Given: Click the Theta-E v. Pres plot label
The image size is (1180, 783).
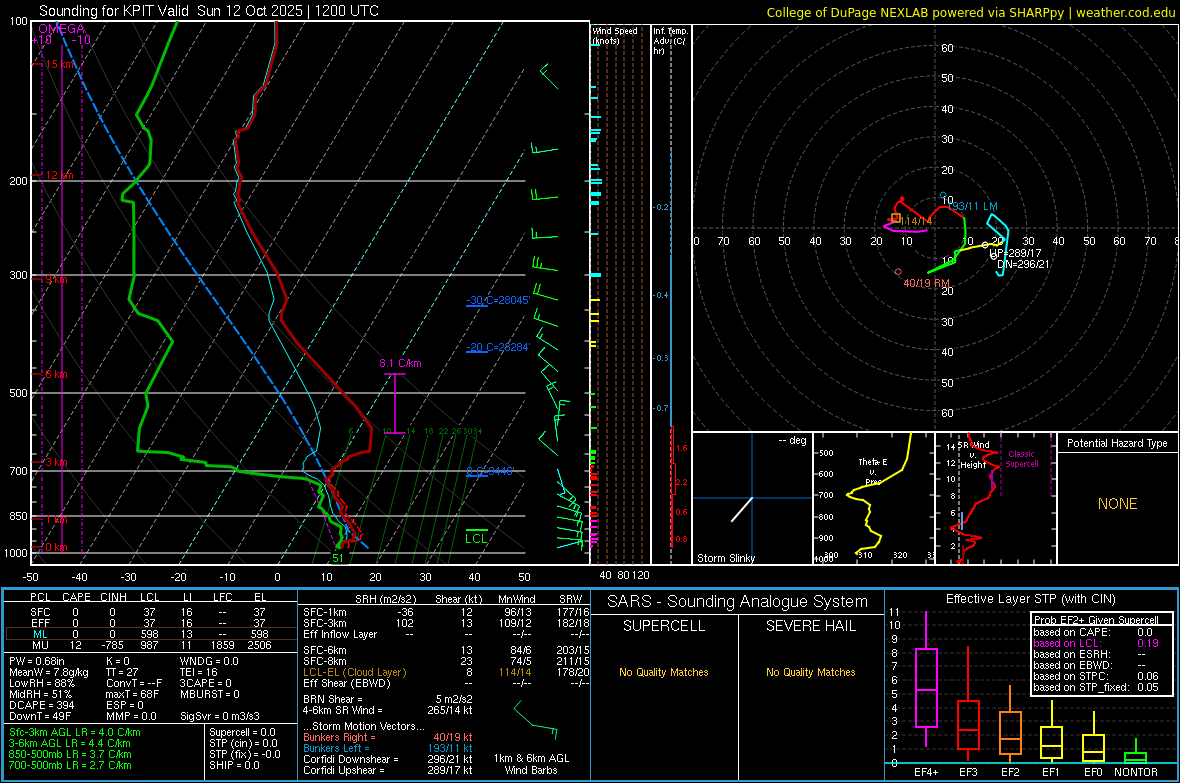Looking at the screenshot, I should click(873, 471).
